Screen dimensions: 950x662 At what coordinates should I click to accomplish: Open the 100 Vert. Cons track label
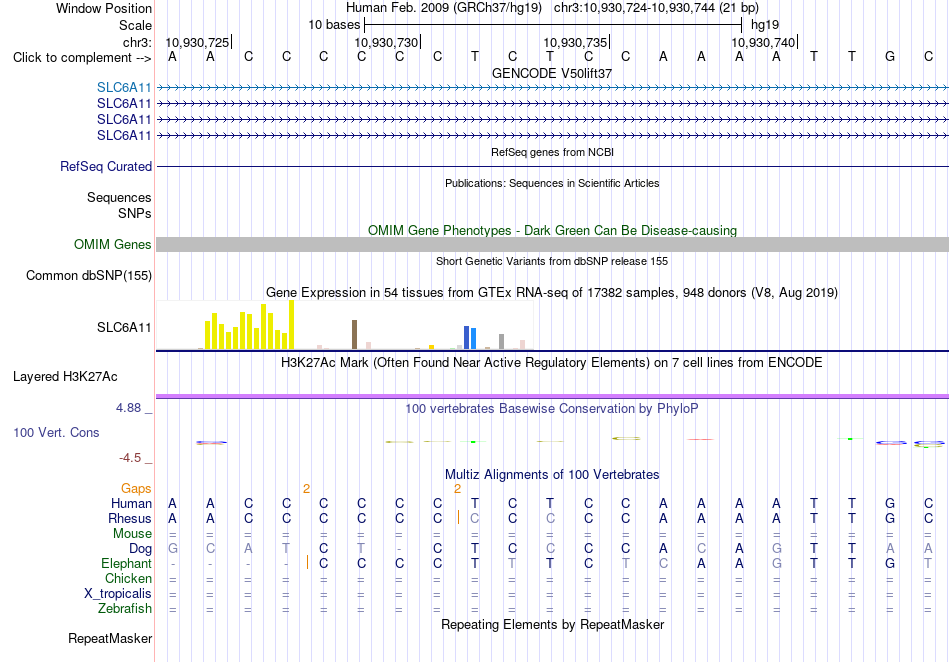click(x=56, y=432)
